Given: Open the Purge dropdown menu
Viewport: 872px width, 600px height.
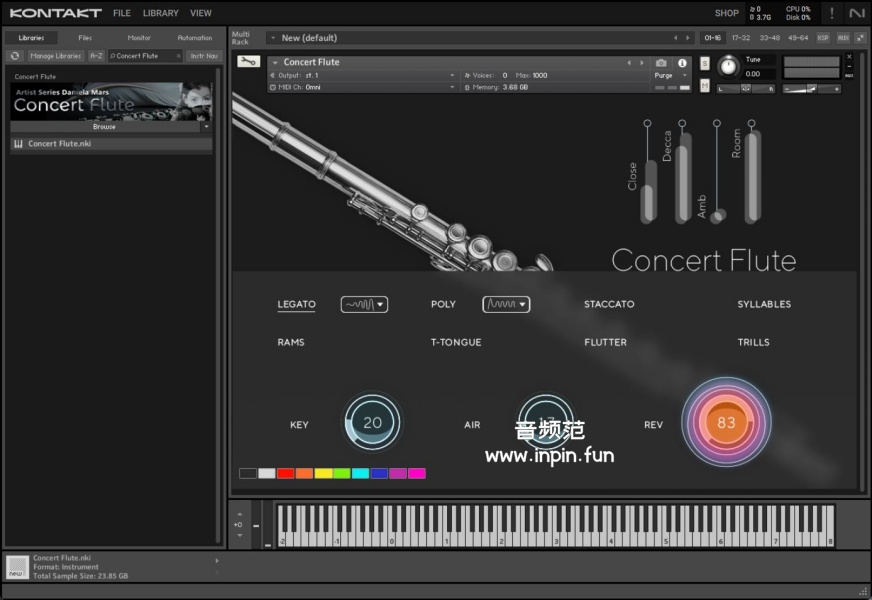Looking at the screenshot, I should pyautogui.click(x=685, y=75).
